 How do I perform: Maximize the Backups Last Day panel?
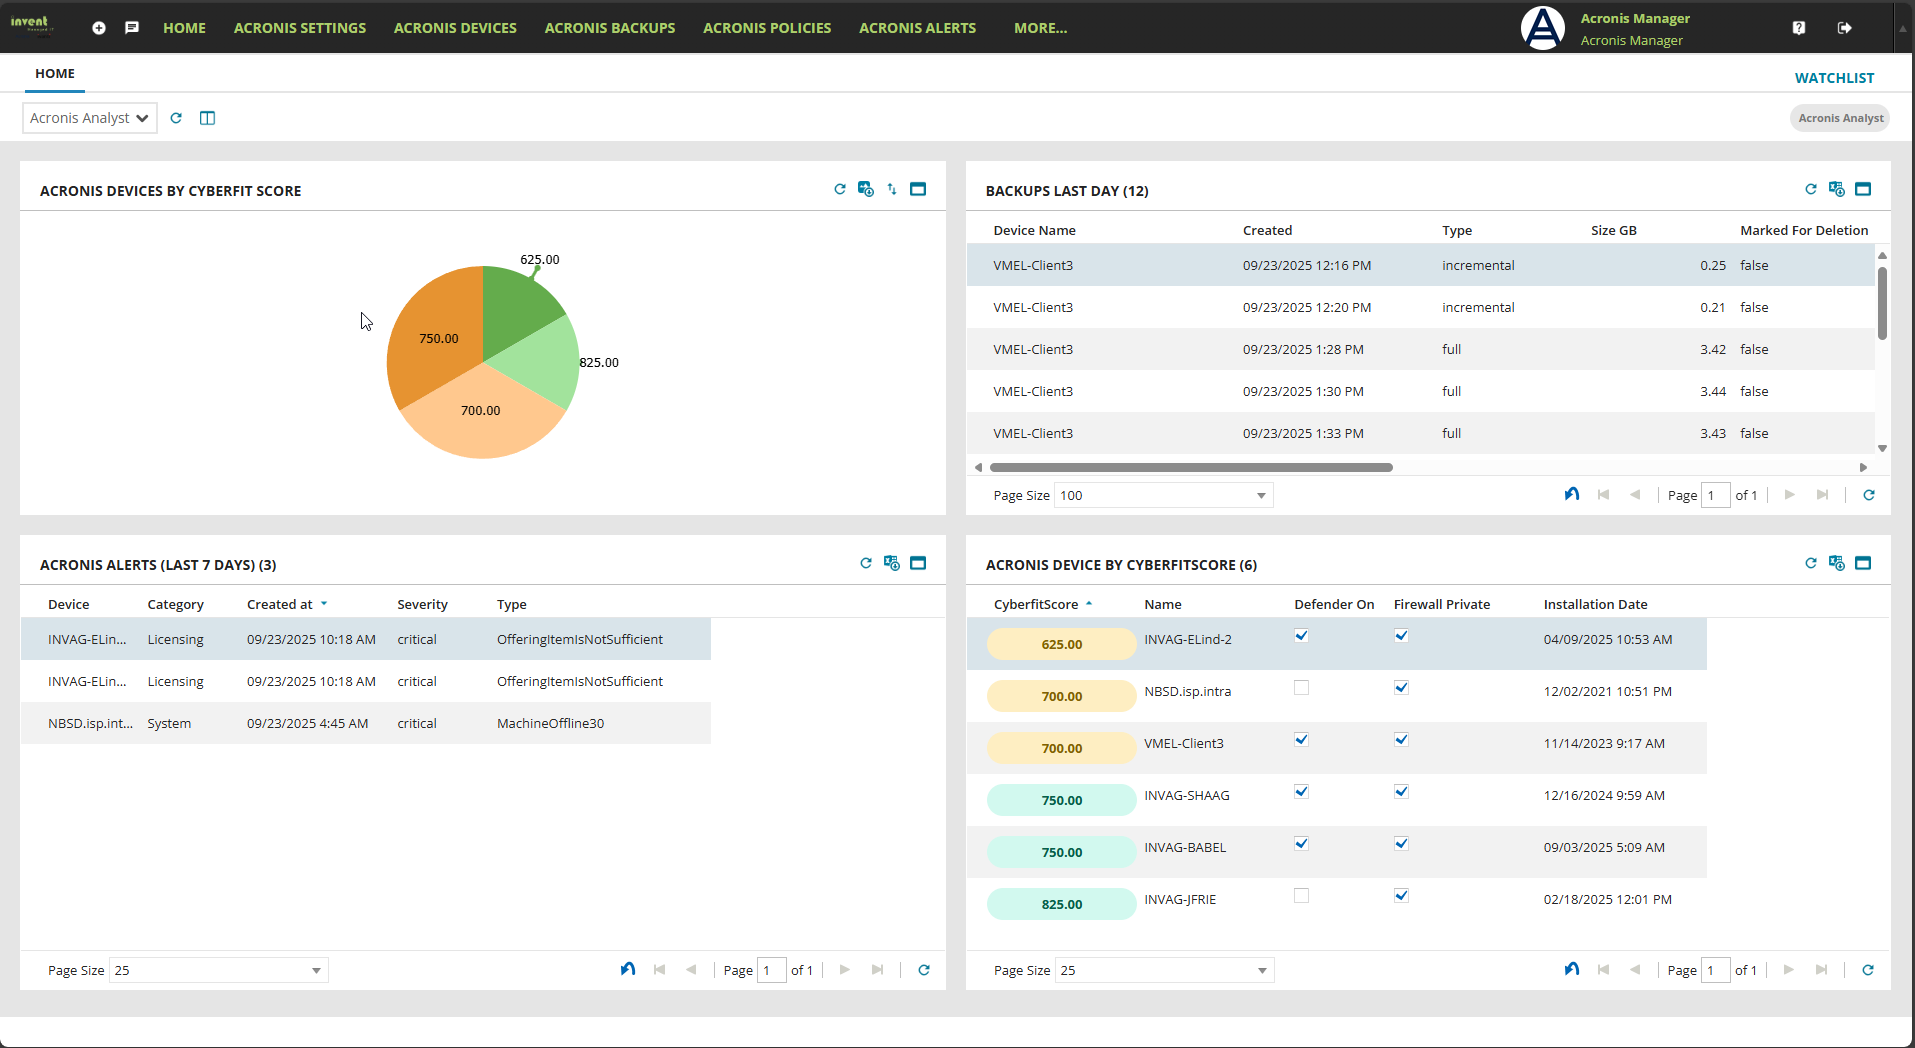pyautogui.click(x=1863, y=189)
